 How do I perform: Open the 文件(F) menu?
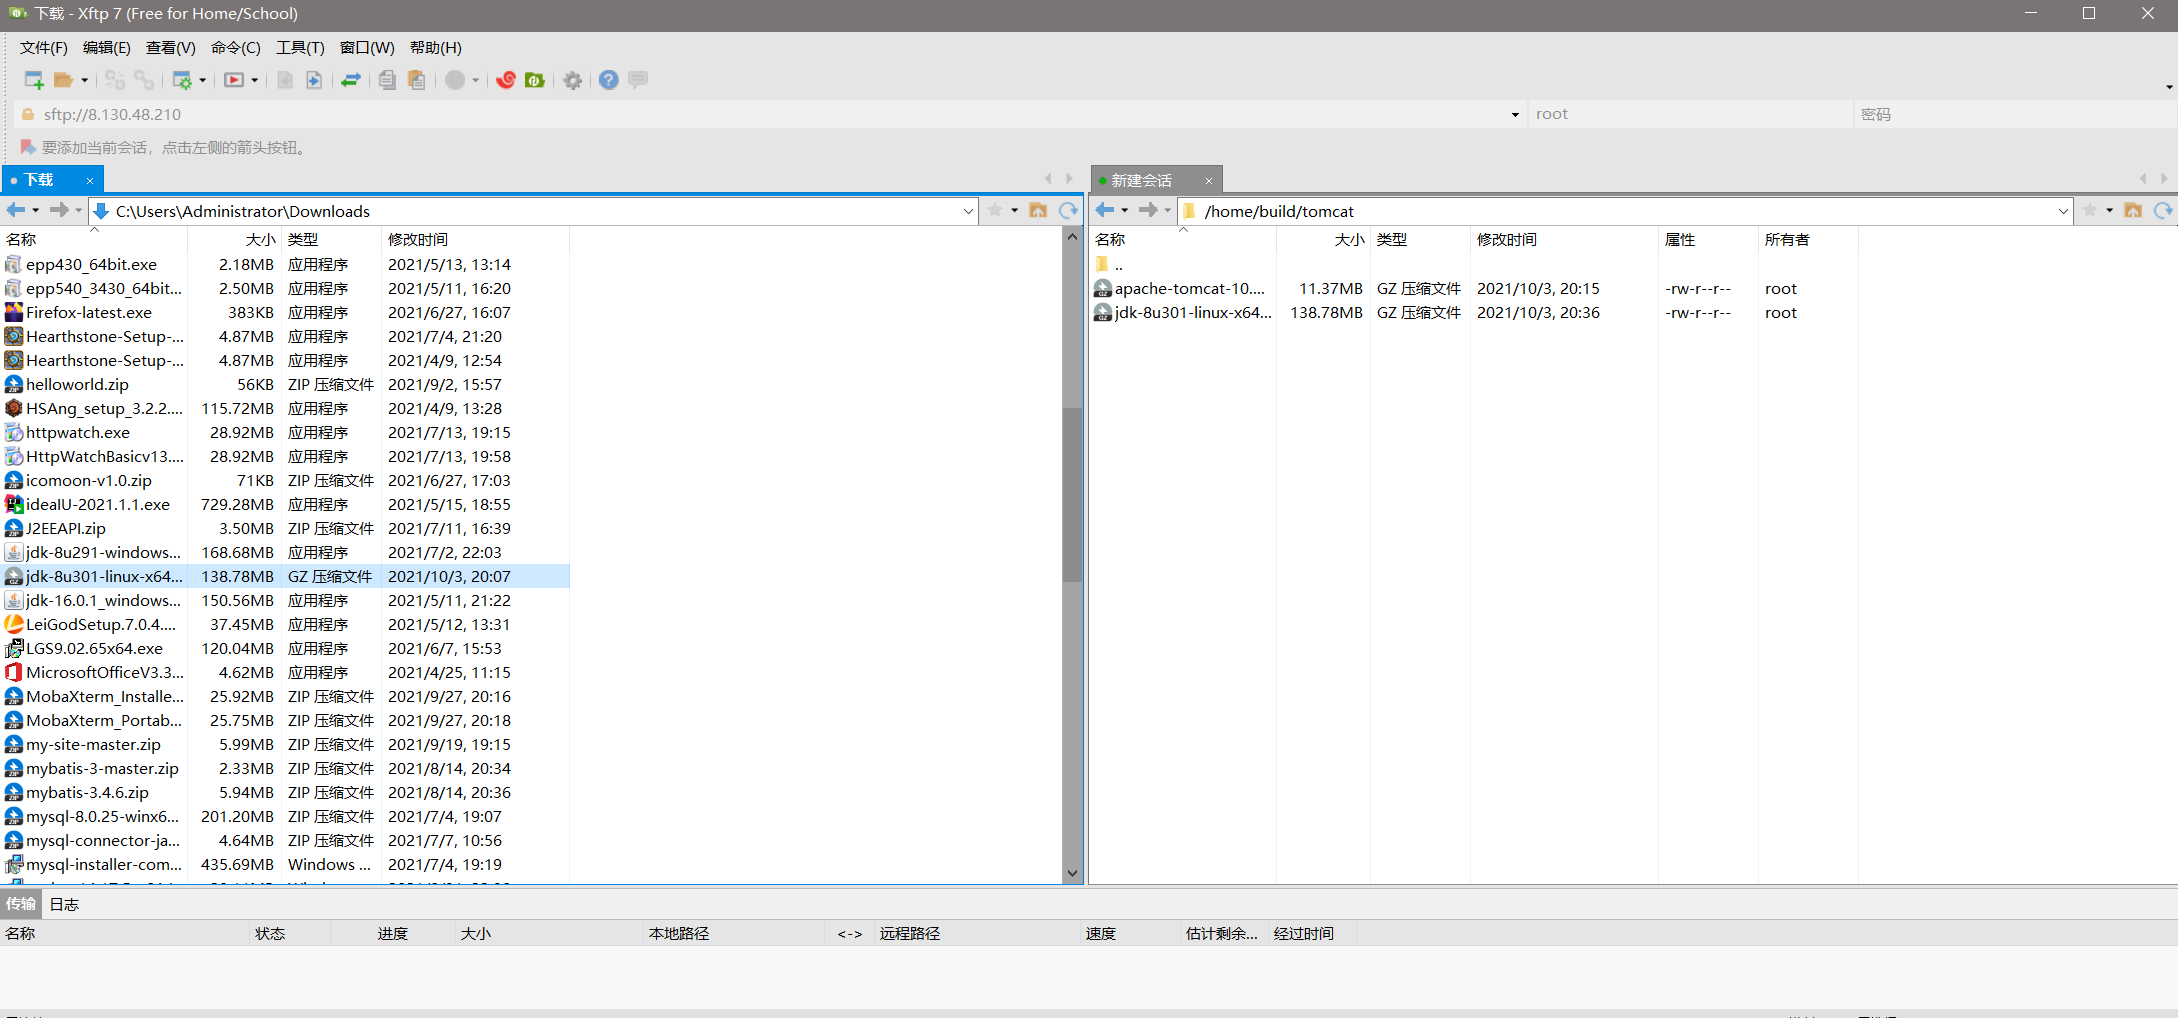[44, 48]
